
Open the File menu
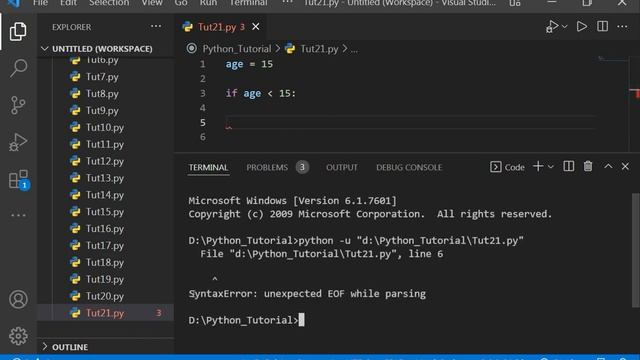click(40, 3)
